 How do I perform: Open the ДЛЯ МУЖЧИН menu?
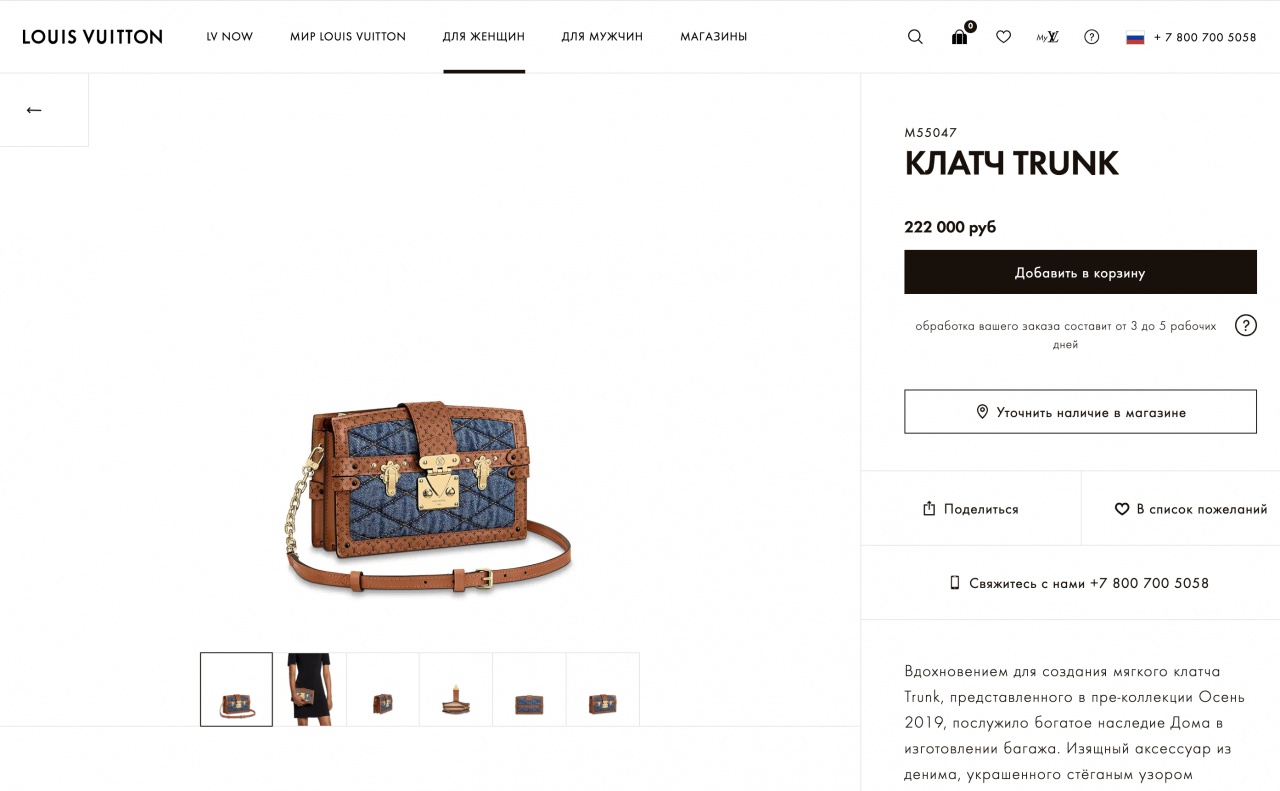click(602, 37)
